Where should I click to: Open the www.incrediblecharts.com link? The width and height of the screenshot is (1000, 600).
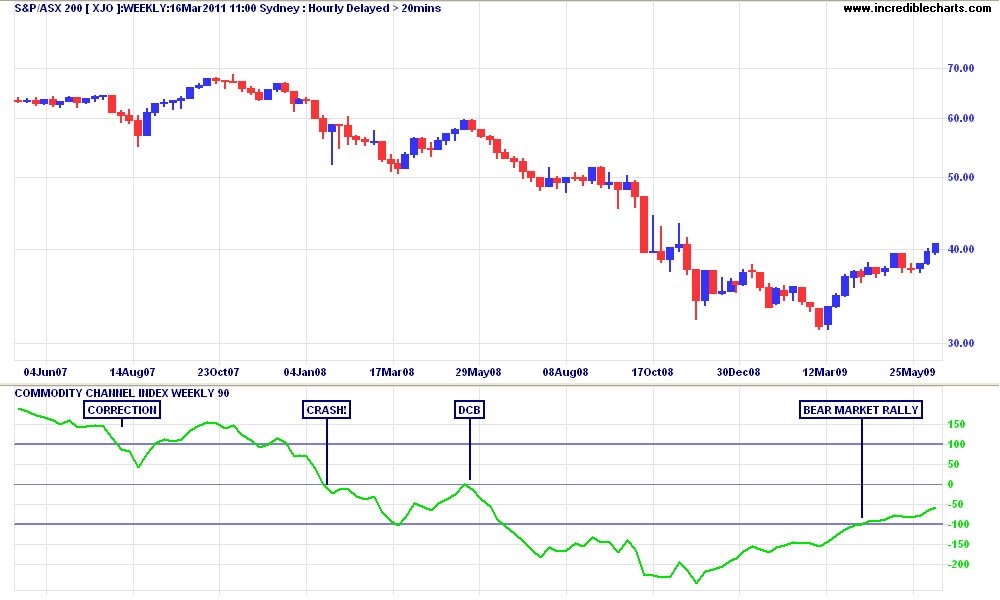click(918, 8)
